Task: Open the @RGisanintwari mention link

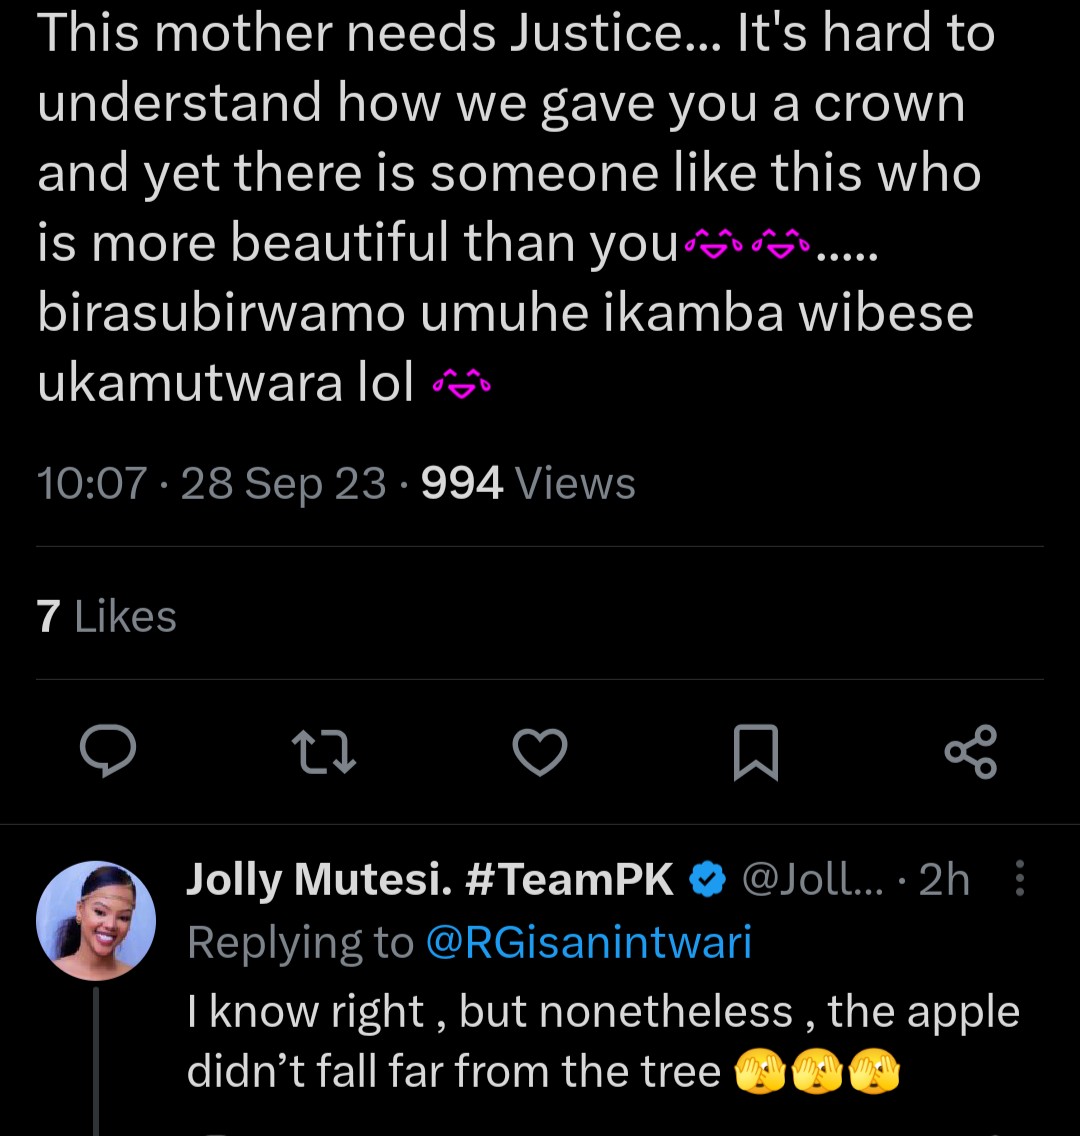Action: click(x=588, y=943)
